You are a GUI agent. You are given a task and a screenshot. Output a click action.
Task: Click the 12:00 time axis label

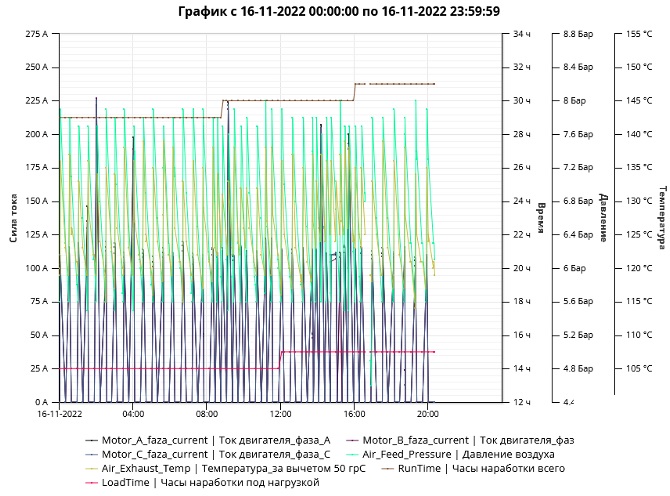coord(281,414)
